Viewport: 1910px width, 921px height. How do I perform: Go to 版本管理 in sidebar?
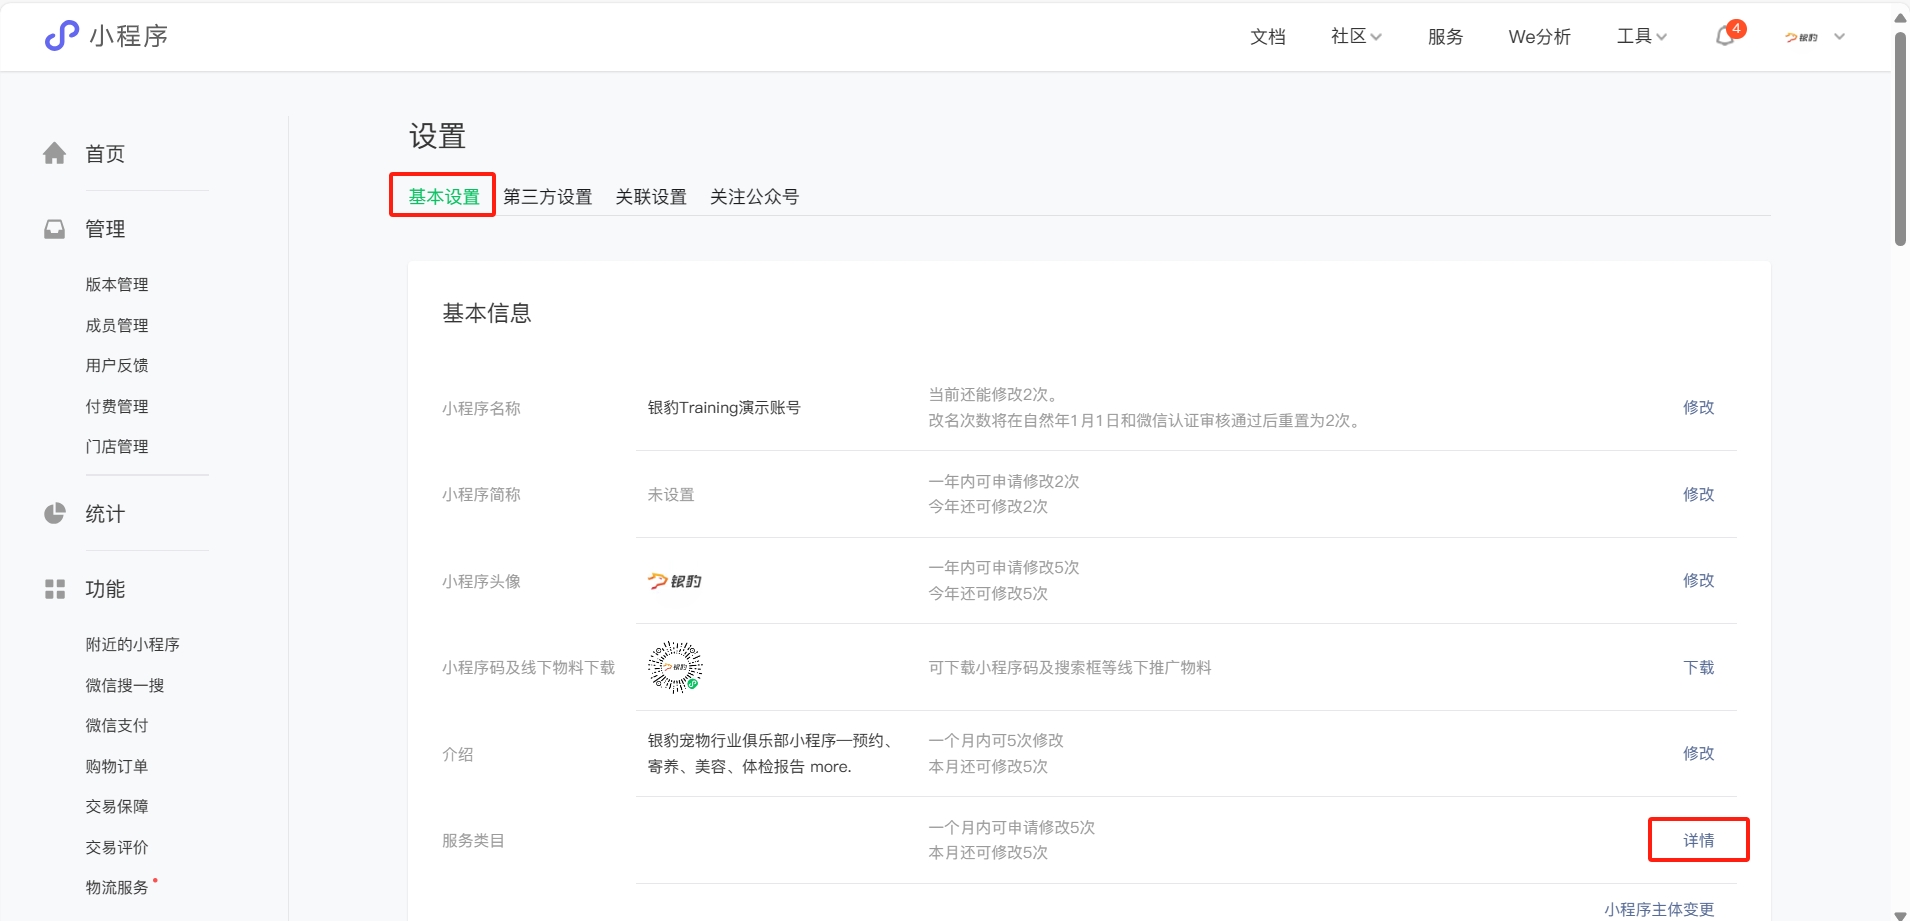117,285
